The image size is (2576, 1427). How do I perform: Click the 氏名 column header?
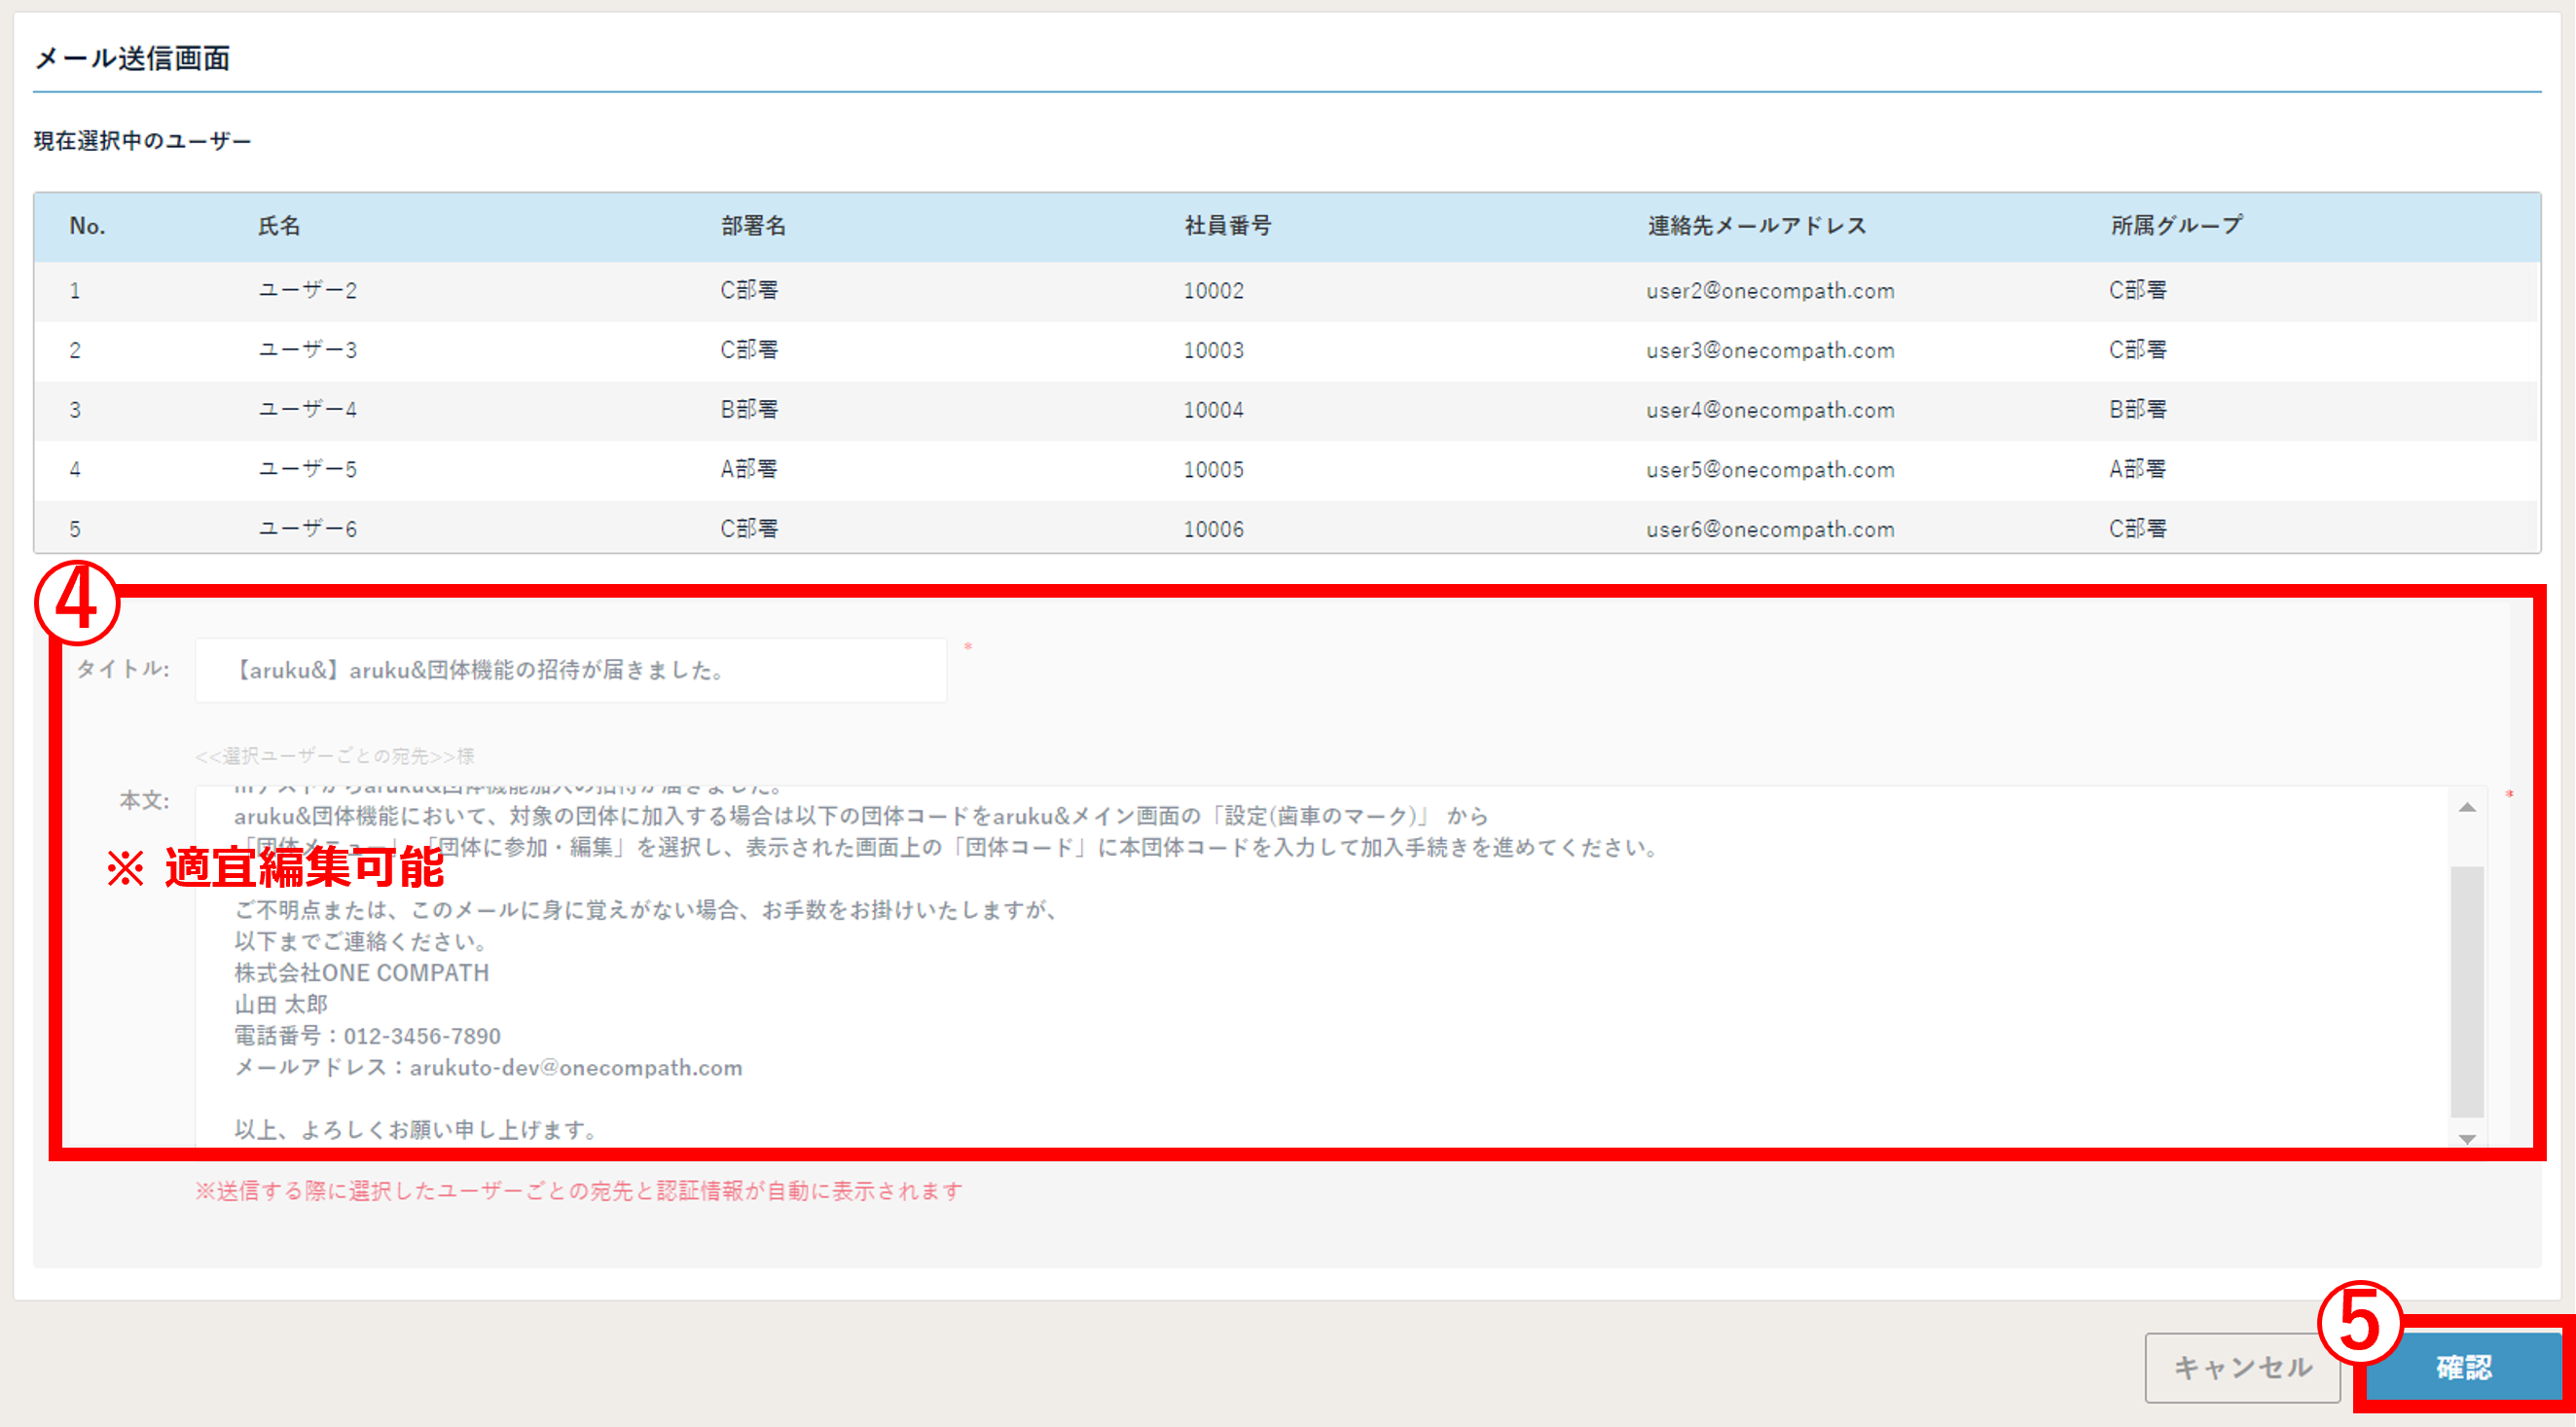click(279, 226)
